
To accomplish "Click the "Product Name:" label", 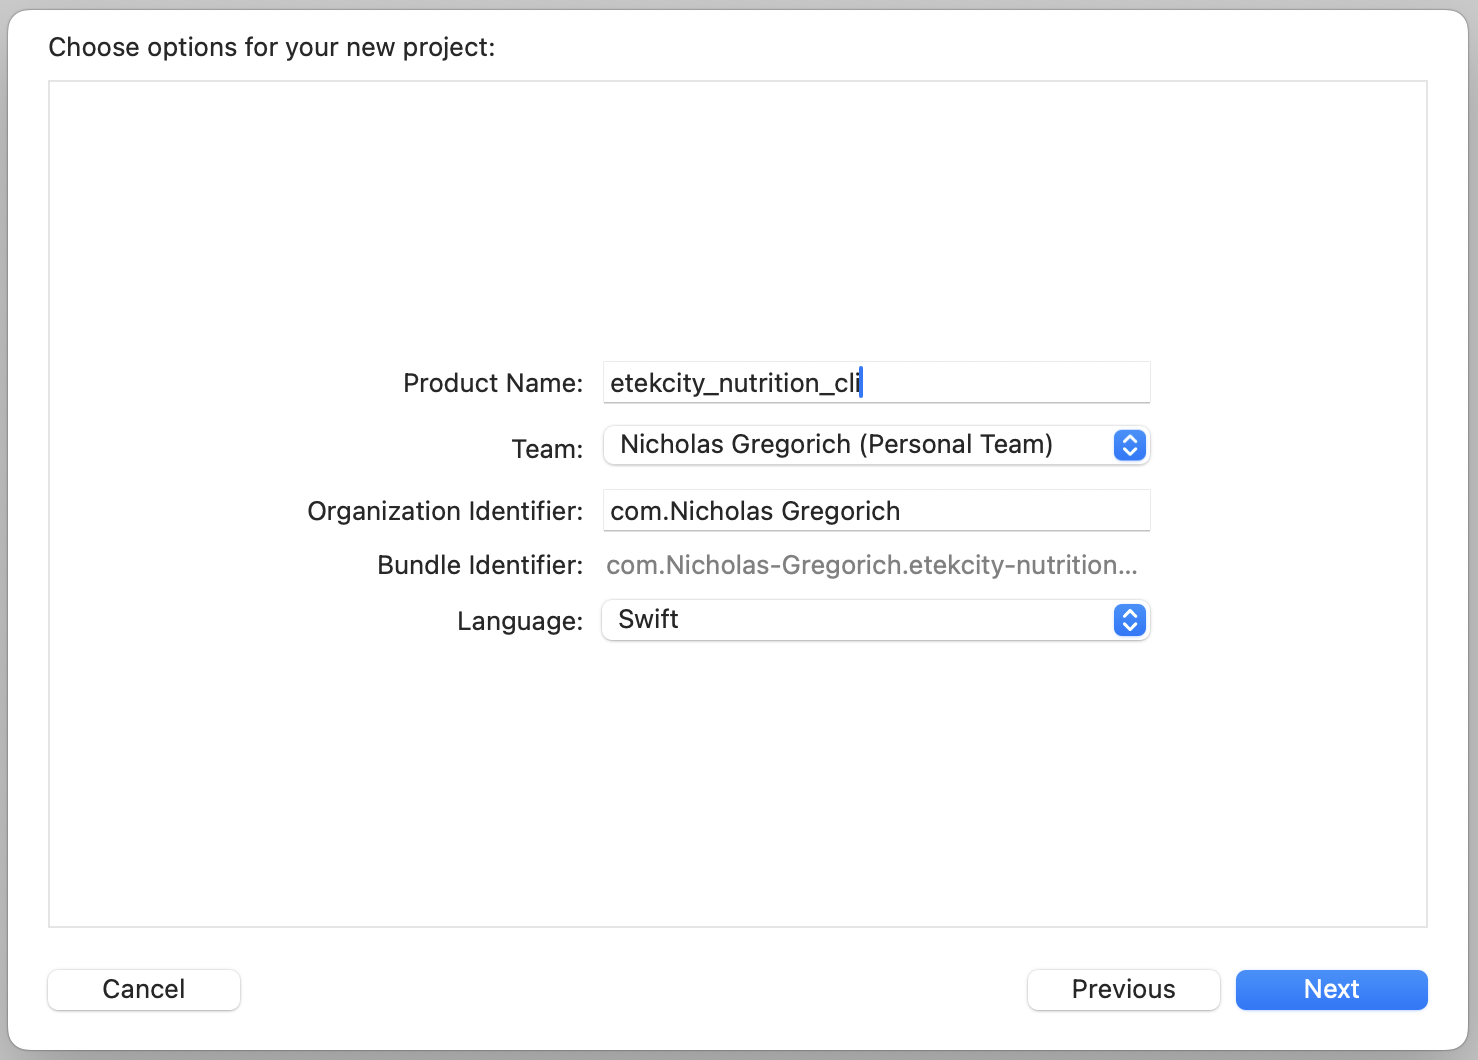I will pyautogui.click(x=493, y=383).
